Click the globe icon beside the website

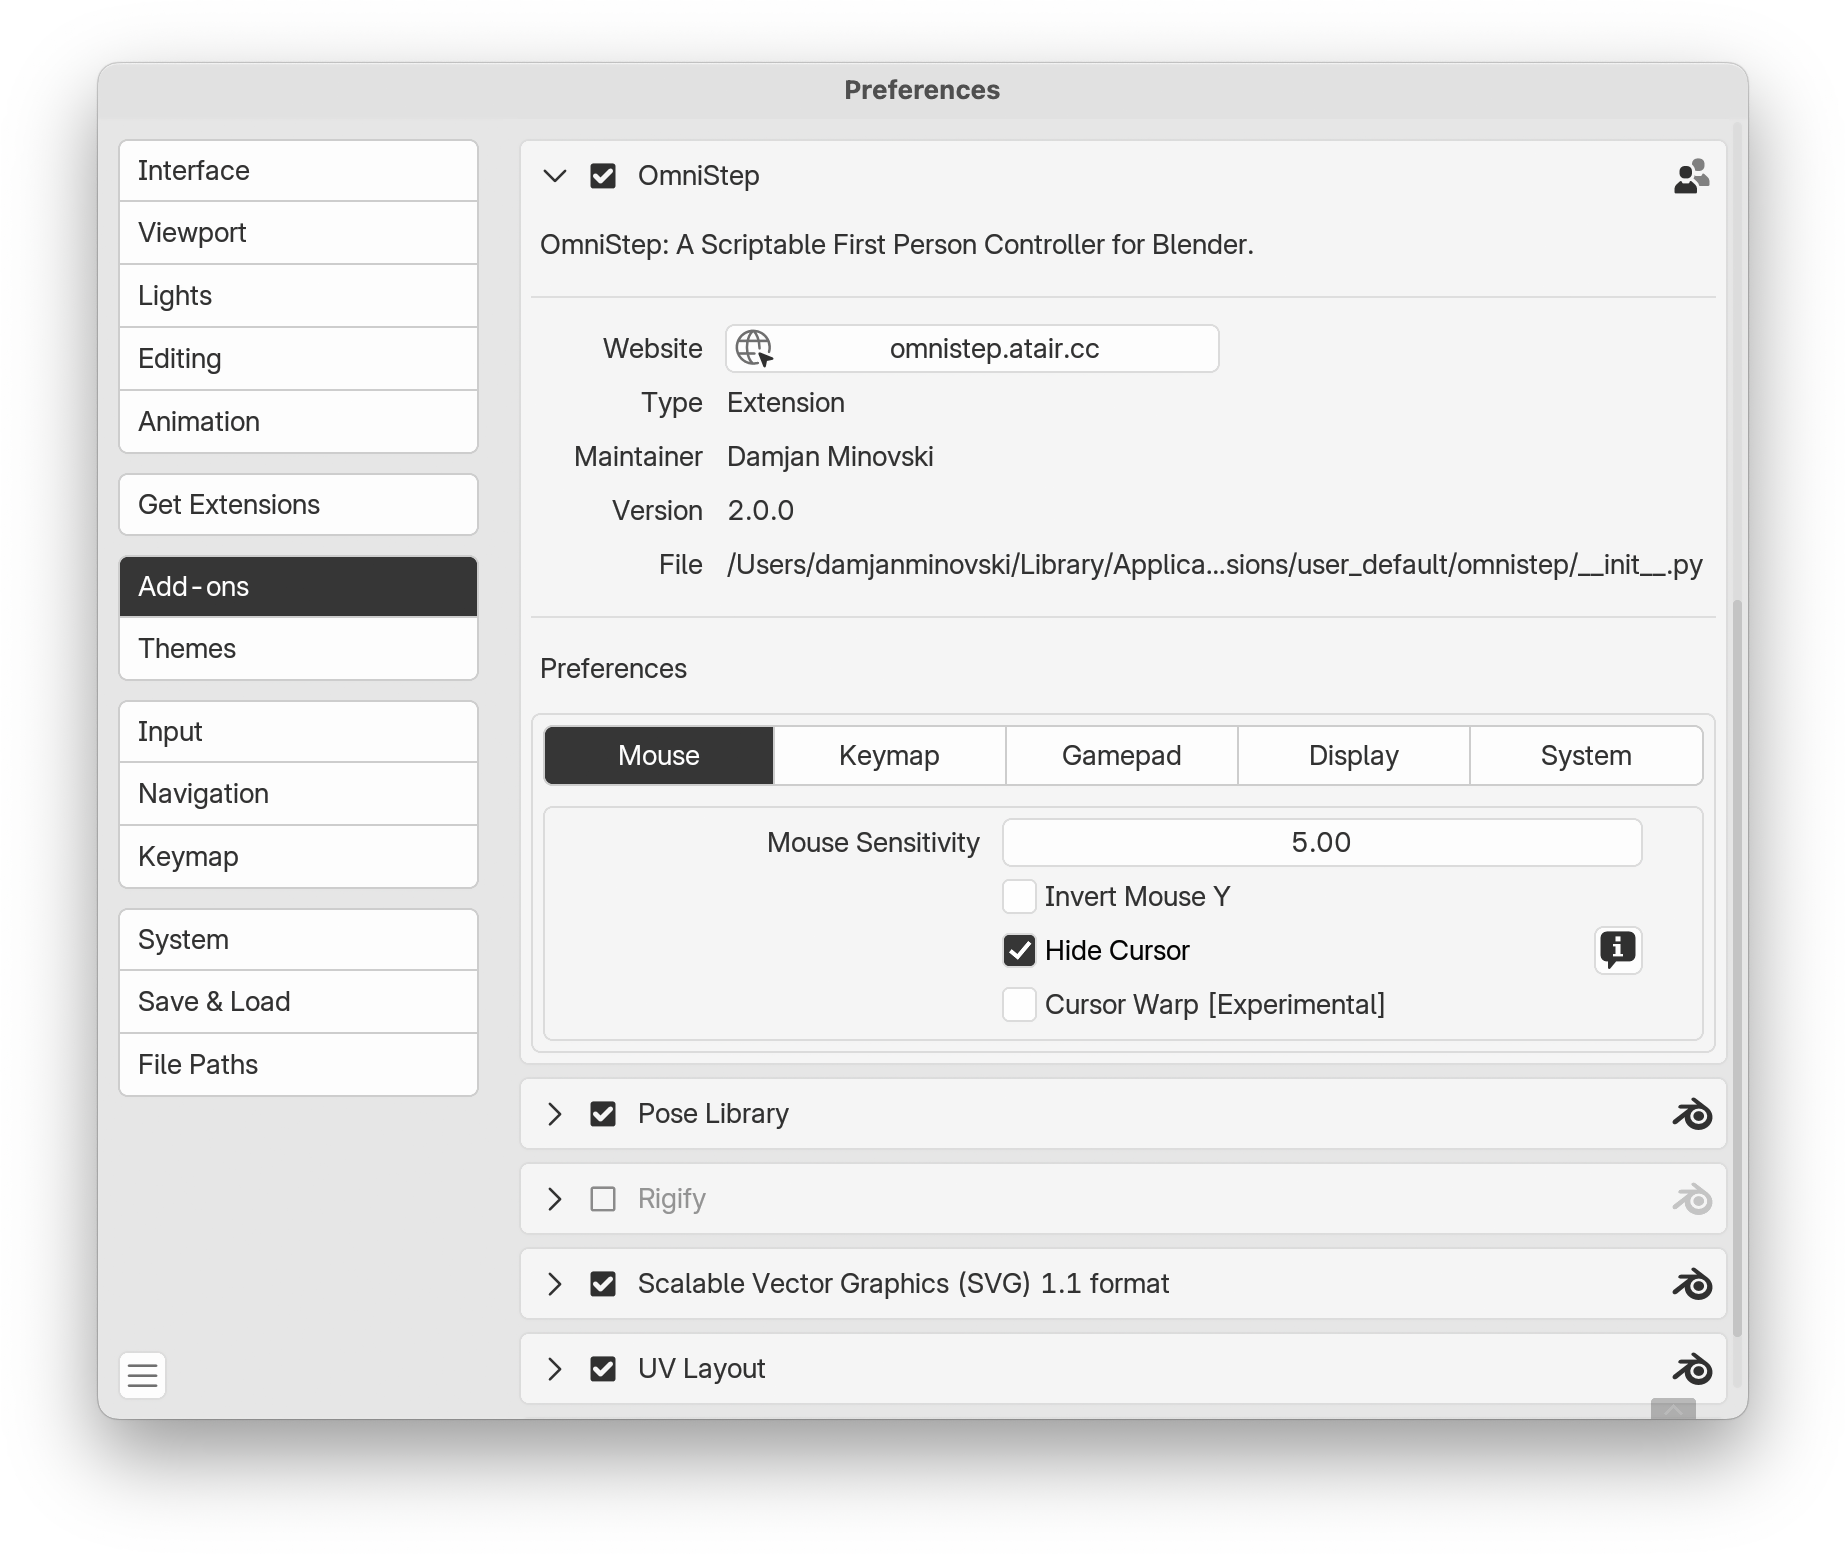(x=754, y=349)
